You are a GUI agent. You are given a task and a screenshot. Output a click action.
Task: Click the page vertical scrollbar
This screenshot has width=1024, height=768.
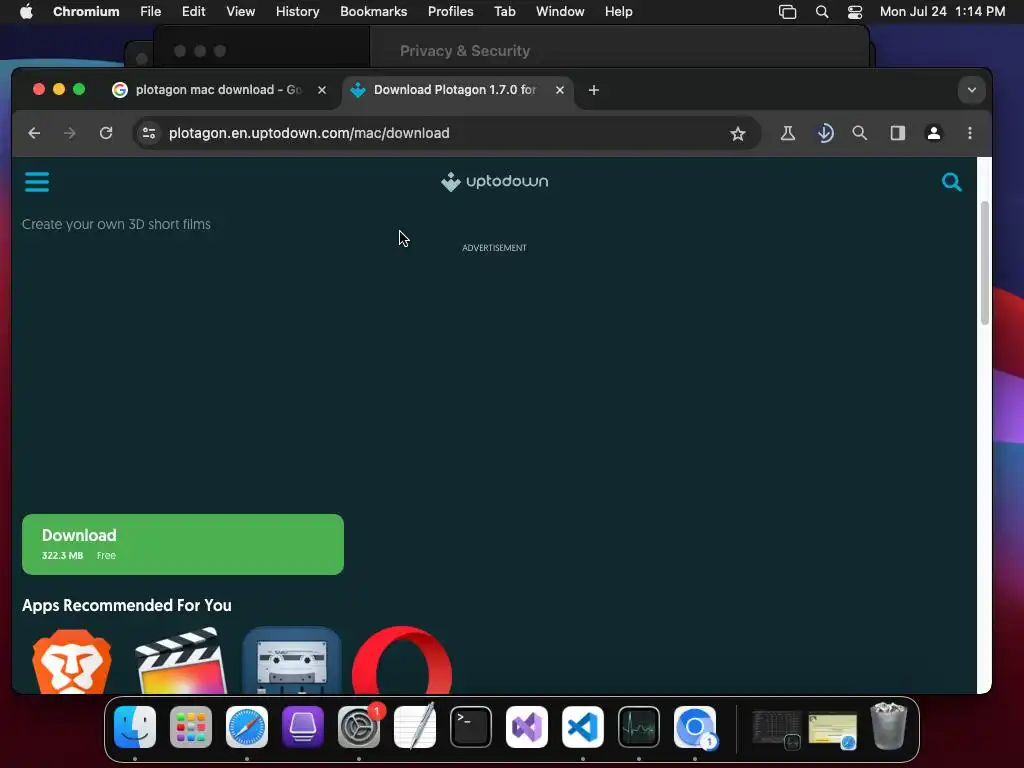(x=984, y=263)
